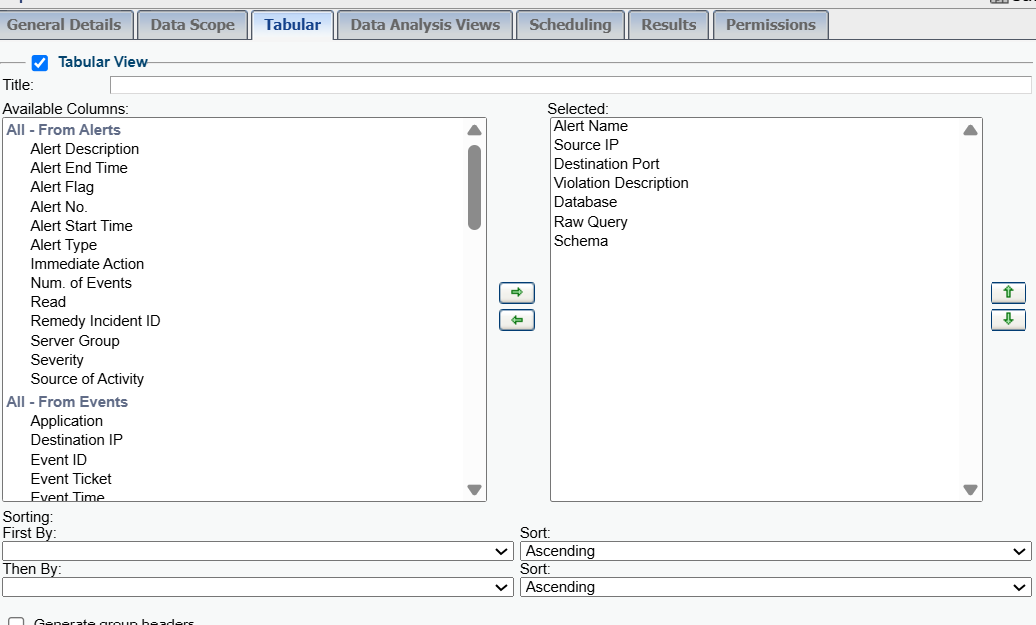Image resolution: width=1036 pixels, height=625 pixels.
Task: Select 'Server Group' column
Action: pos(75,342)
